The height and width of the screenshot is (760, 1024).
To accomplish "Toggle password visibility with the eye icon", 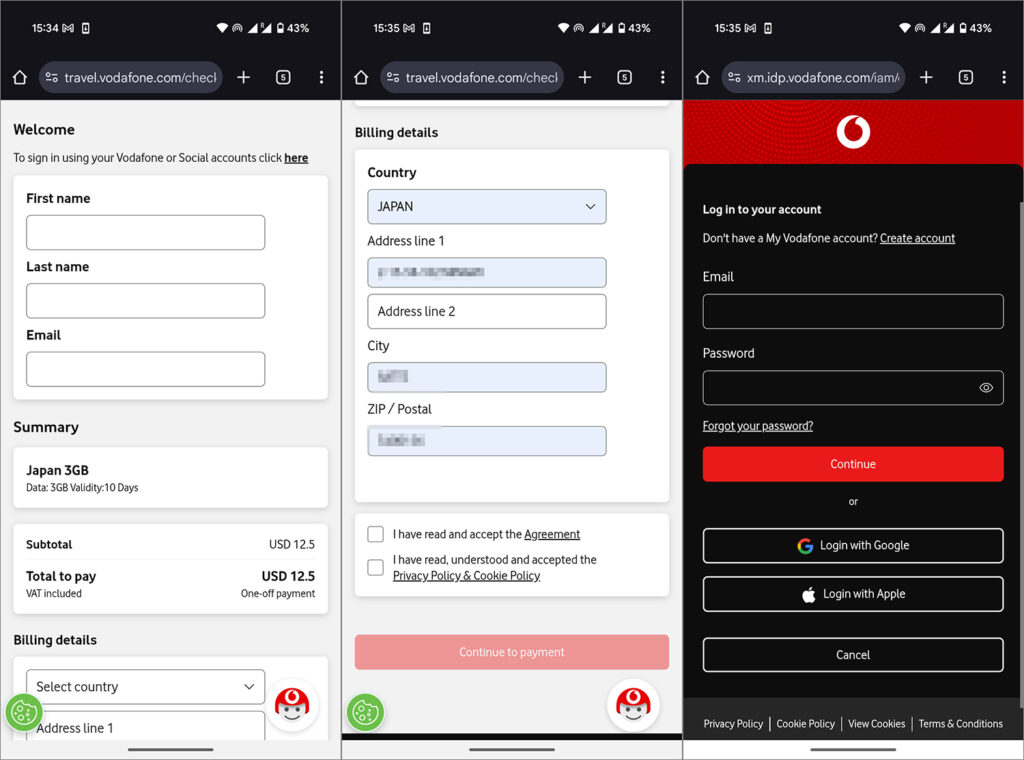I will tap(986, 388).
